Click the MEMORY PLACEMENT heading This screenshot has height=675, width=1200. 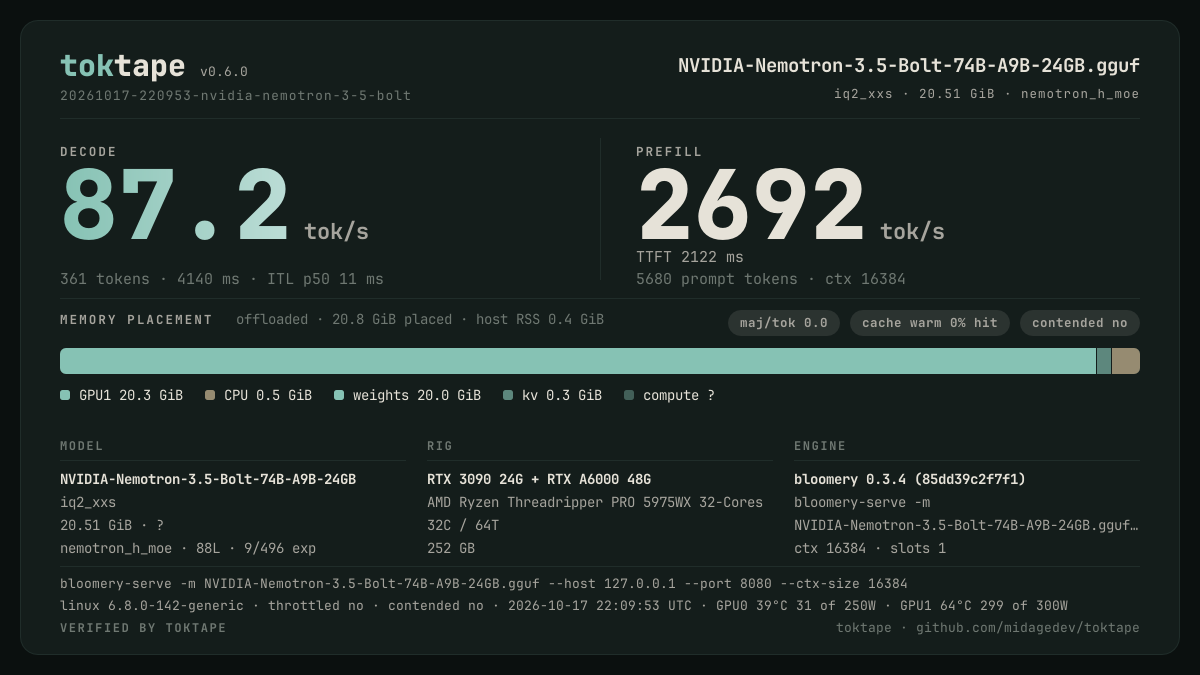click(x=136, y=320)
